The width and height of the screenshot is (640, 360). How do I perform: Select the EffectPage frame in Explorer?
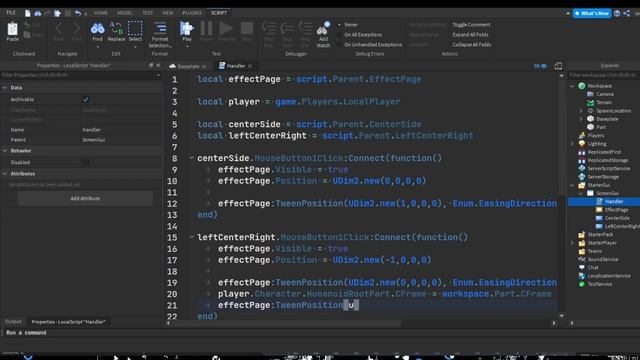[x=616, y=210]
